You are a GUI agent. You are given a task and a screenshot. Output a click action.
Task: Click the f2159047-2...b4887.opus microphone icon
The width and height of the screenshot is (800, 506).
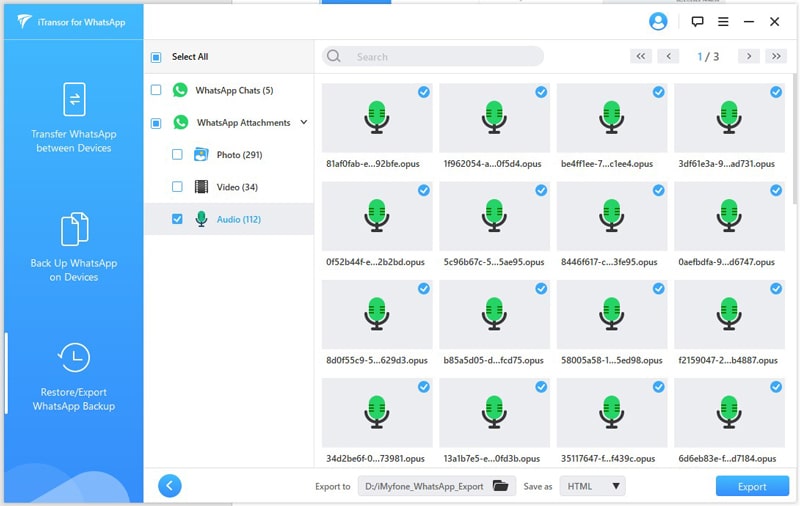729,314
